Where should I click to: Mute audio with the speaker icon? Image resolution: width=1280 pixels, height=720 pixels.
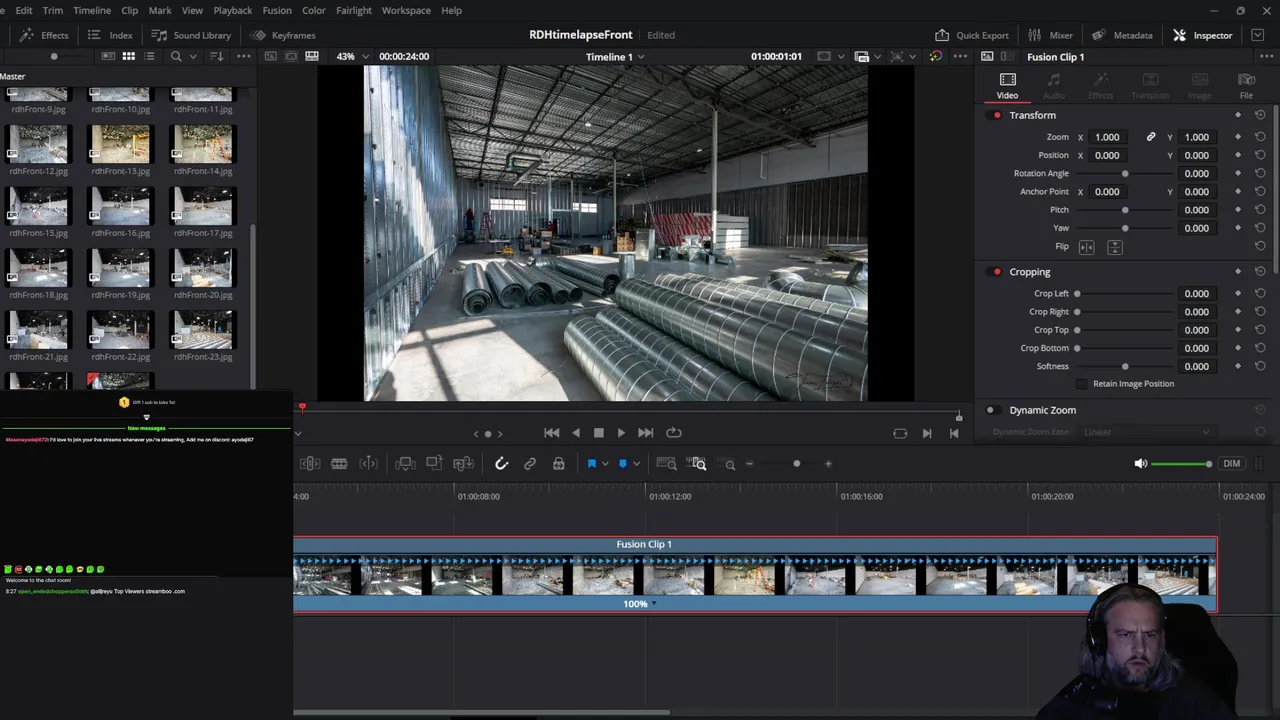point(1140,464)
